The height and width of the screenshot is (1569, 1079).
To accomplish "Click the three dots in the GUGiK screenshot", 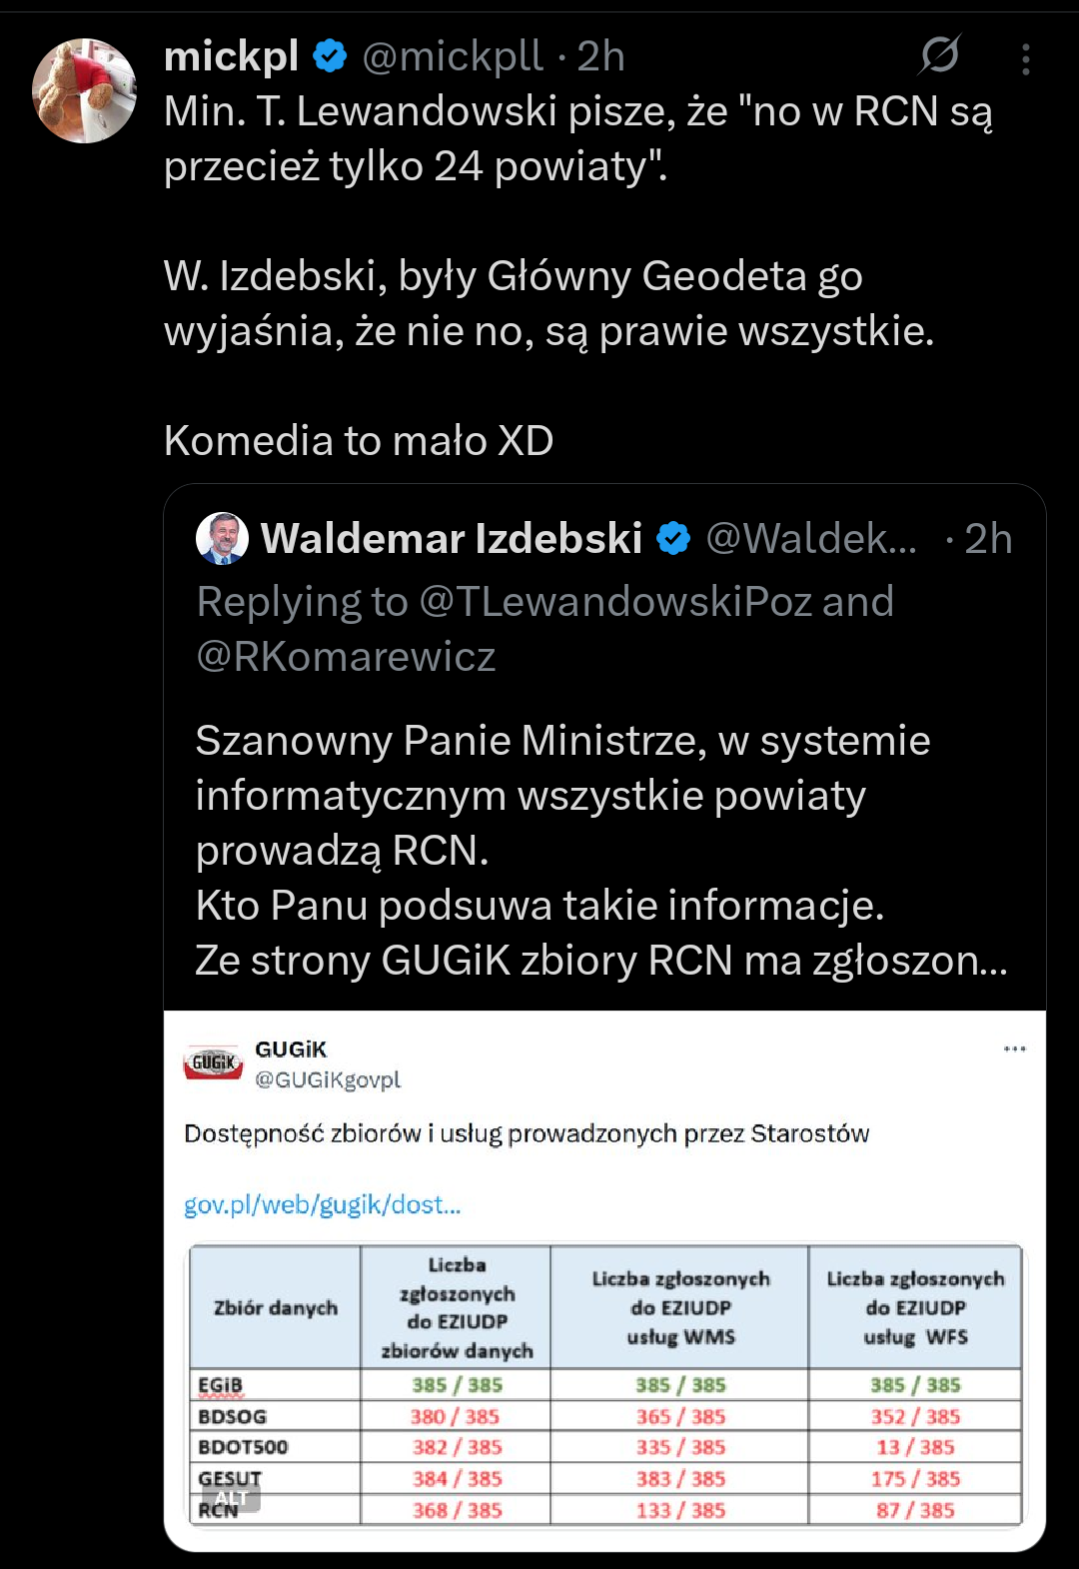I will point(1014,1049).
